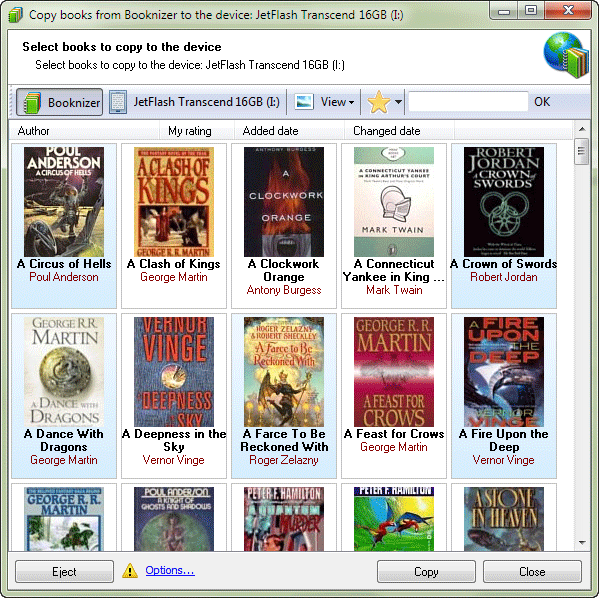Minimize the Copy books window
Viewport: 599px width, 598px height.
click(x=504, y=11)
